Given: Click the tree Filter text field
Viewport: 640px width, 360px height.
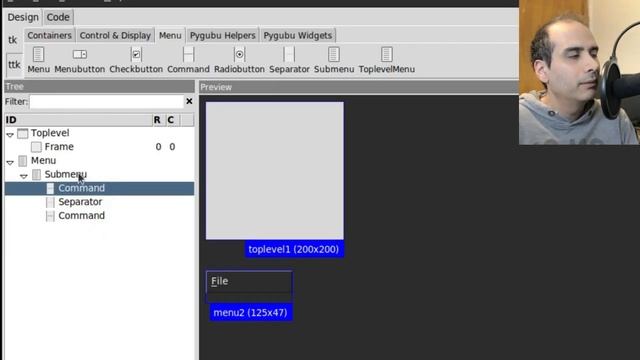Looking at the screenshot, I should (107, 101).
